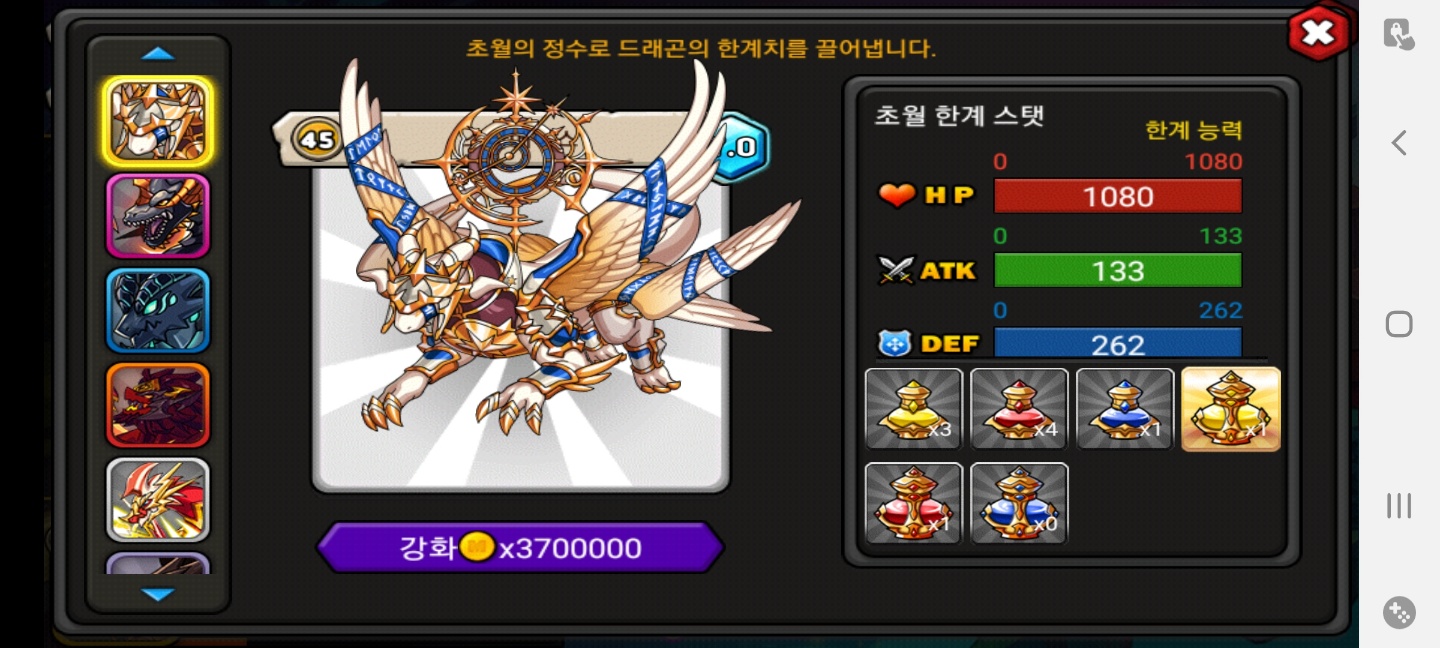Select the small red essence potion x4

tap(1019, 409)
